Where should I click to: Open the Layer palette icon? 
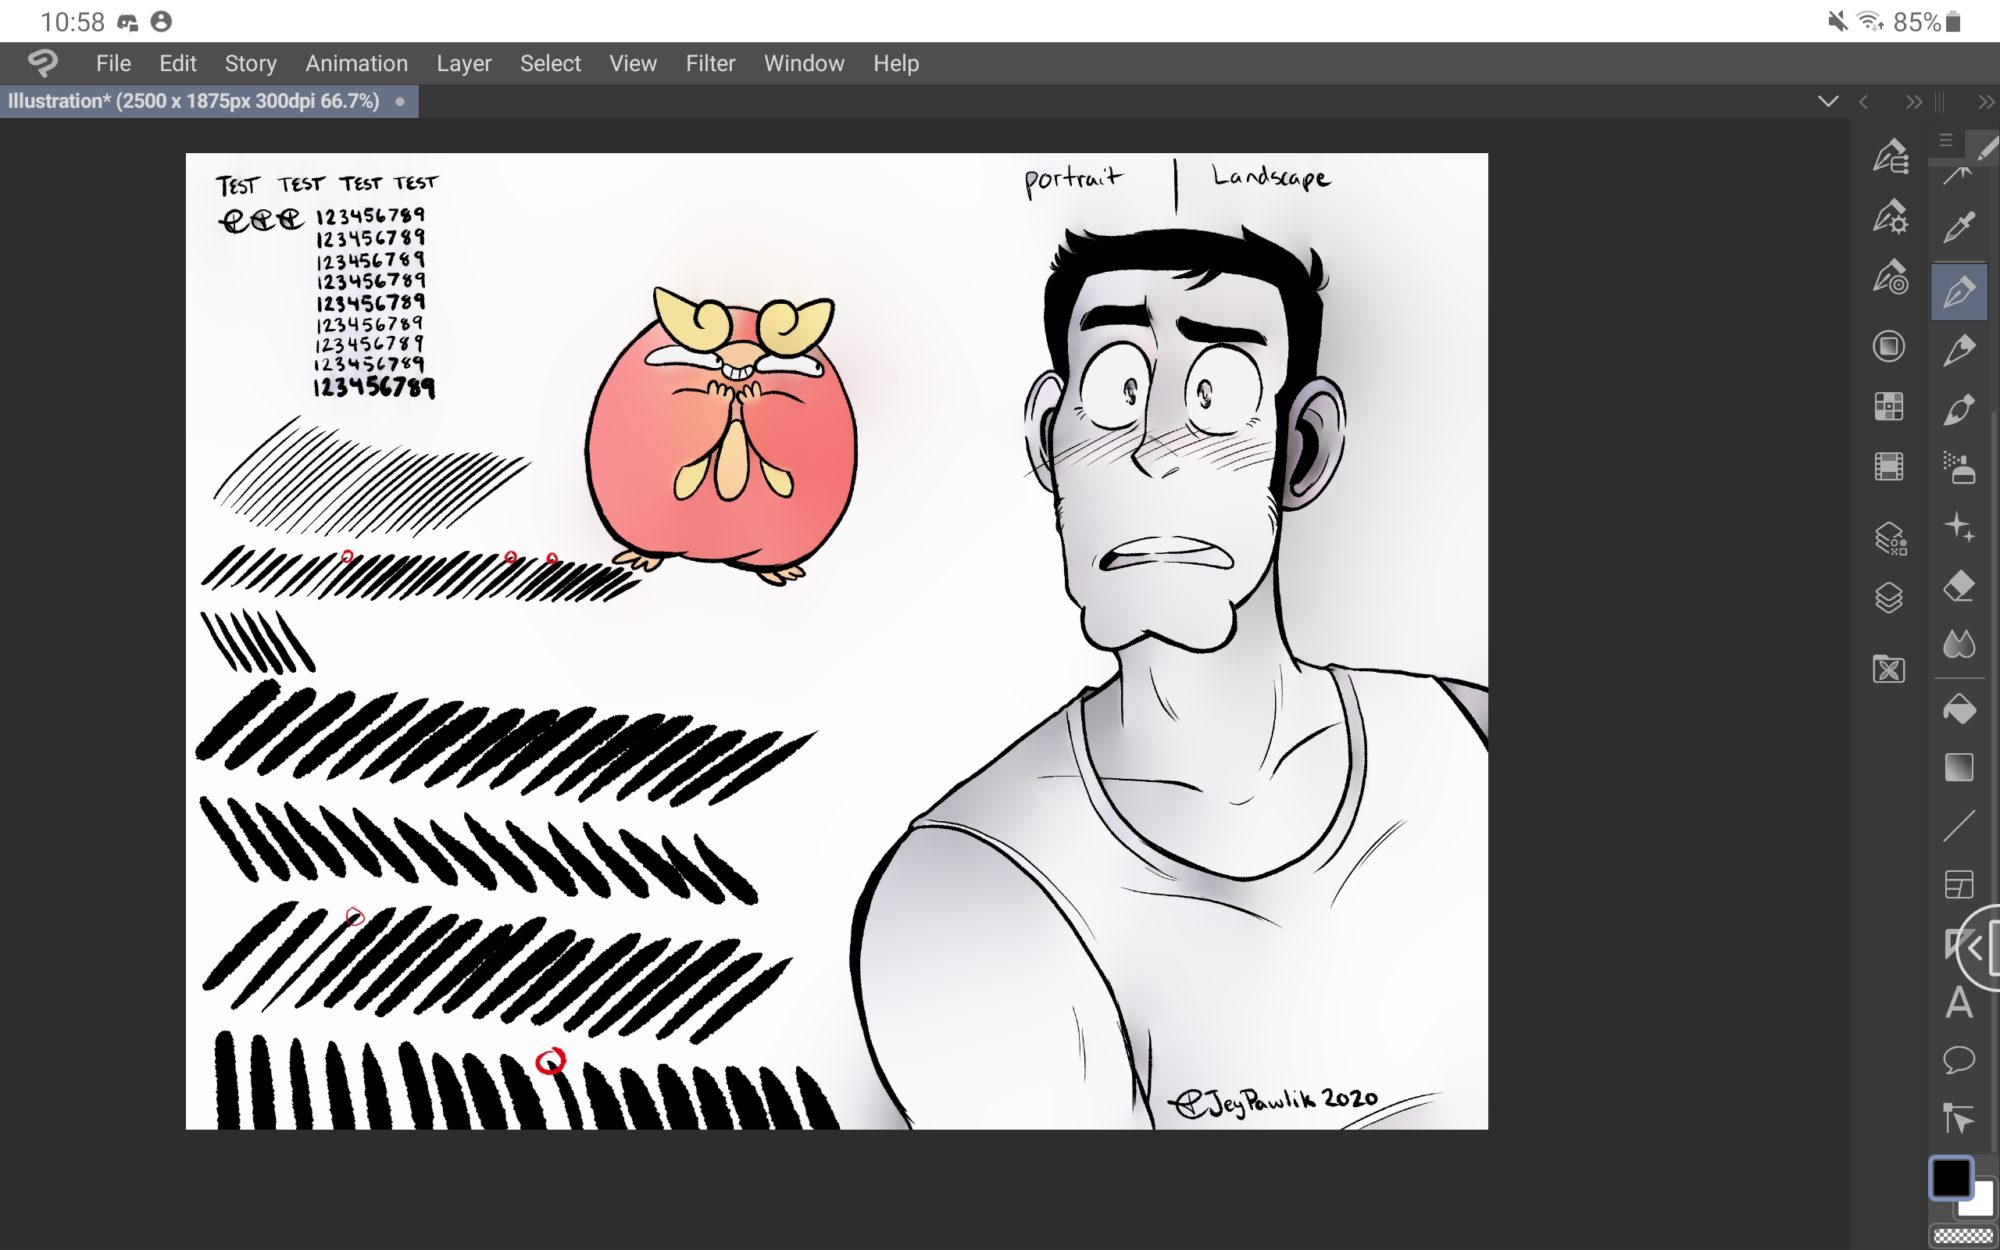click(x=1889, y=598)
